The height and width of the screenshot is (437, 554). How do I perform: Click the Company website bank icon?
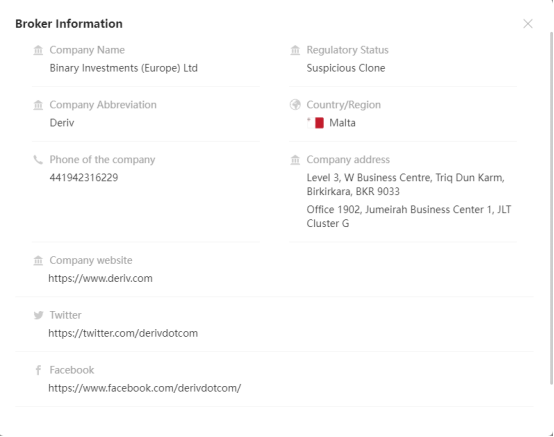(x=38, y=260)
